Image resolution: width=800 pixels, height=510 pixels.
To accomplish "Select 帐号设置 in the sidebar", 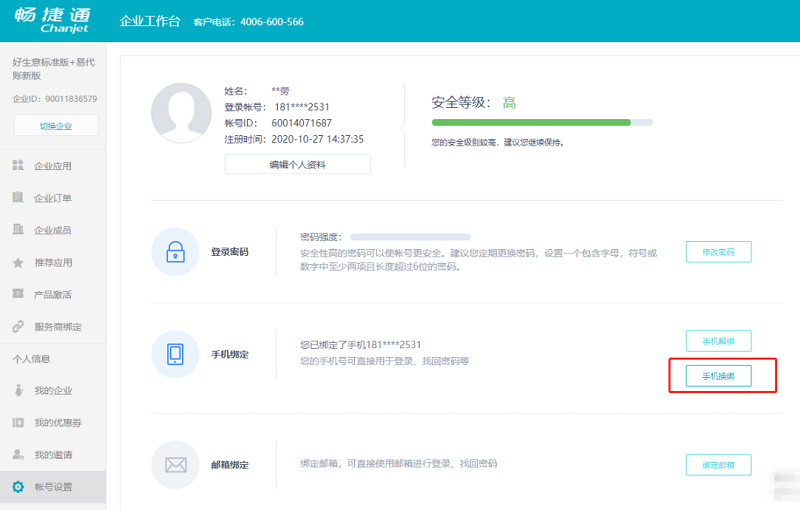I will point(53,487).
